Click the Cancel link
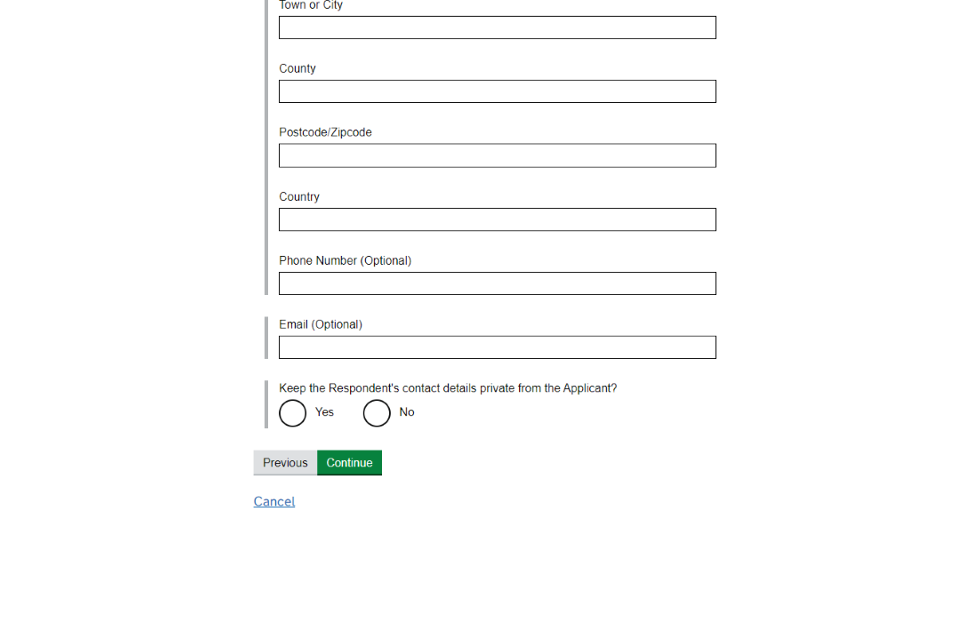The image size is (960, 640). [x=274, y=502]
